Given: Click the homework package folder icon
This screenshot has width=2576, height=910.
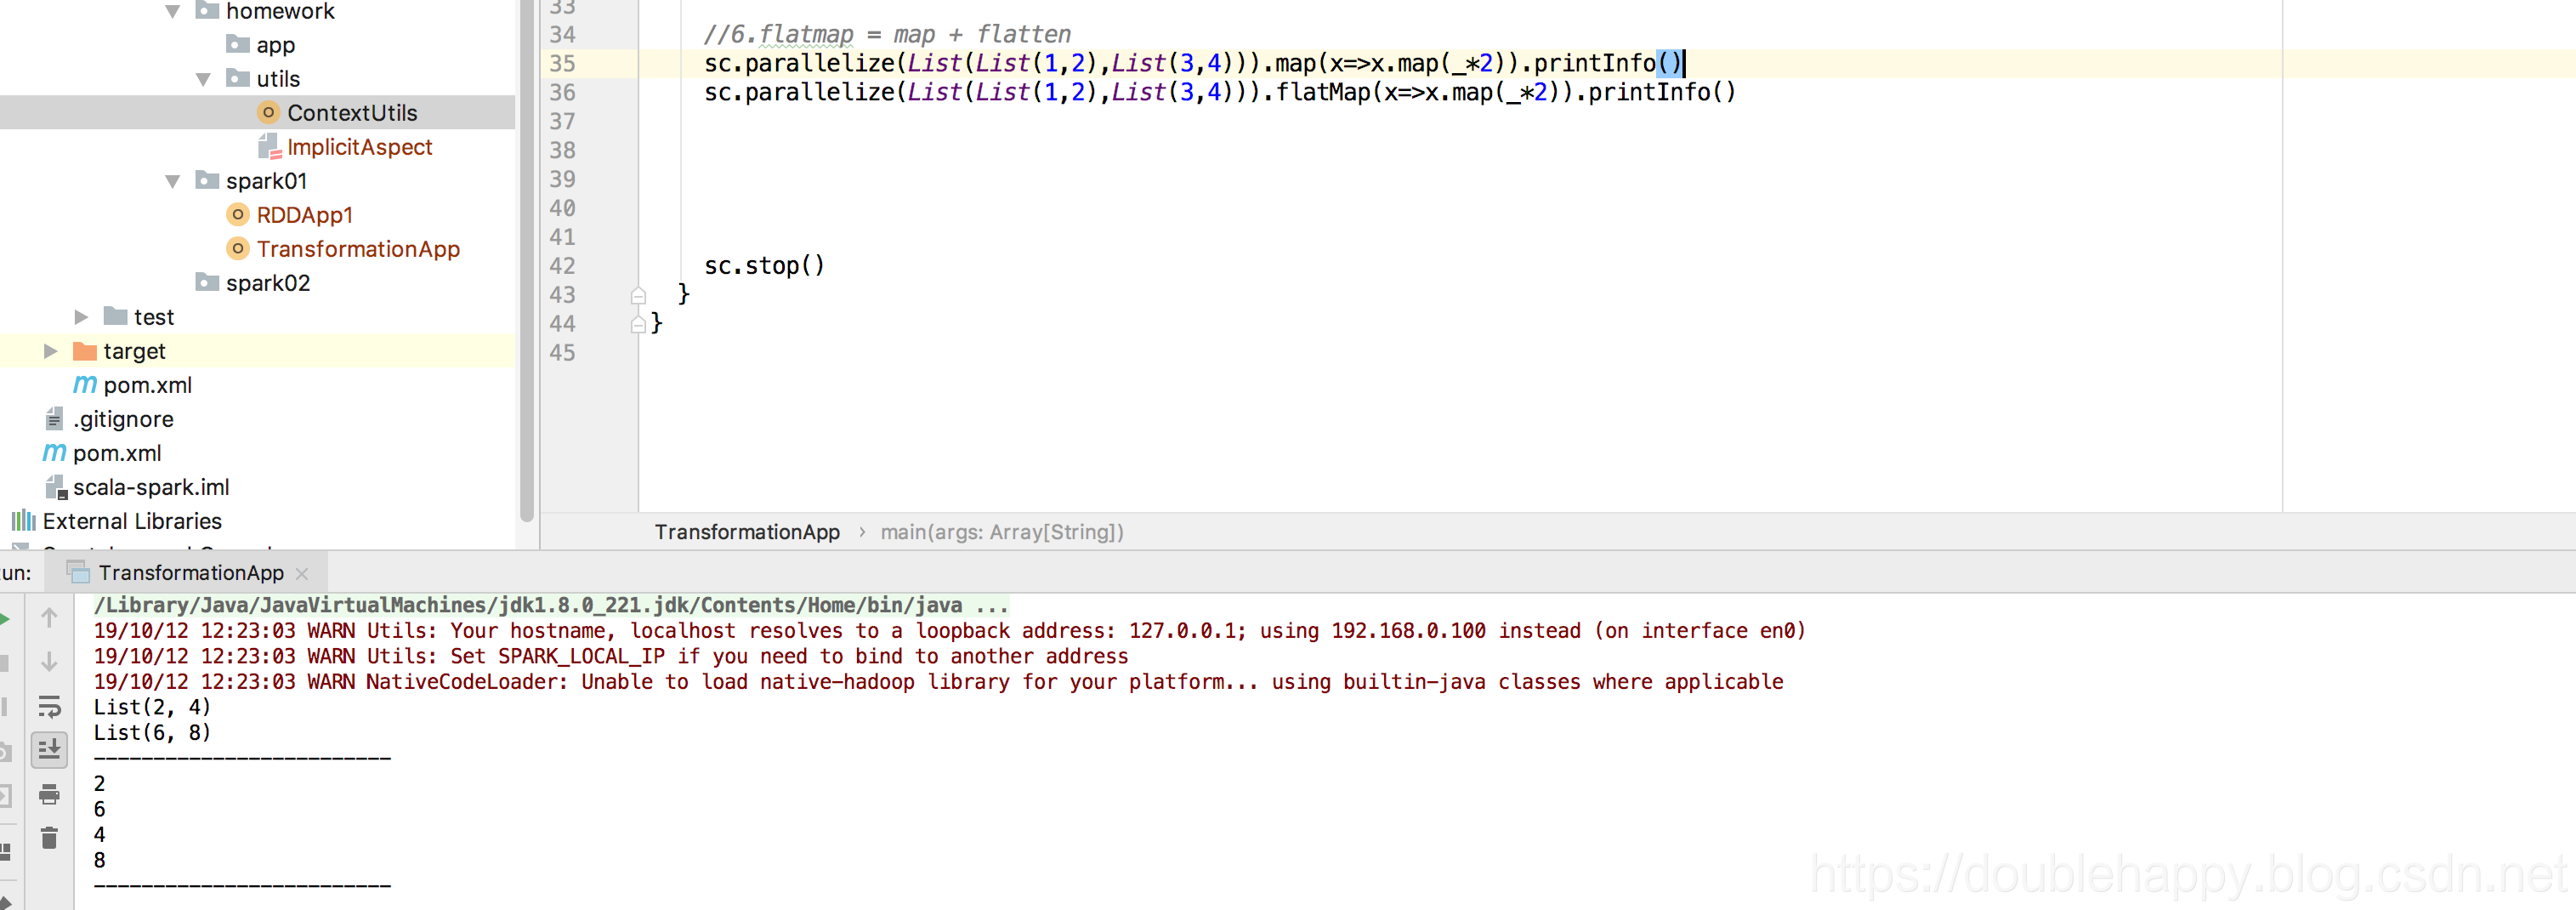Looking at the screenshot, I should click(x=207, y=11).
